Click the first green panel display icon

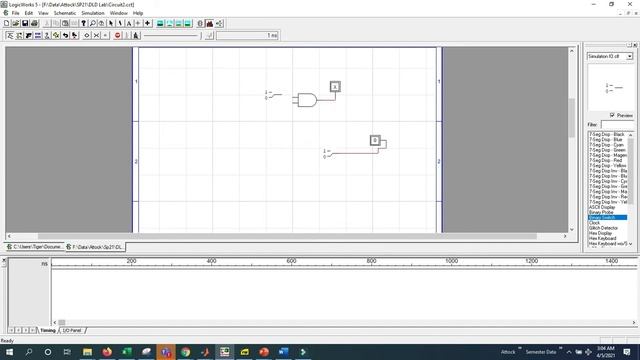[x=160, y=24]
